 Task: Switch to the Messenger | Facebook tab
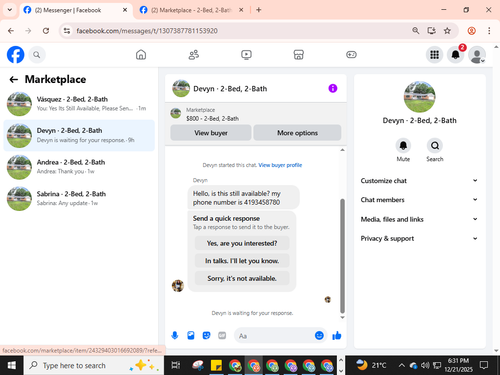75,10
